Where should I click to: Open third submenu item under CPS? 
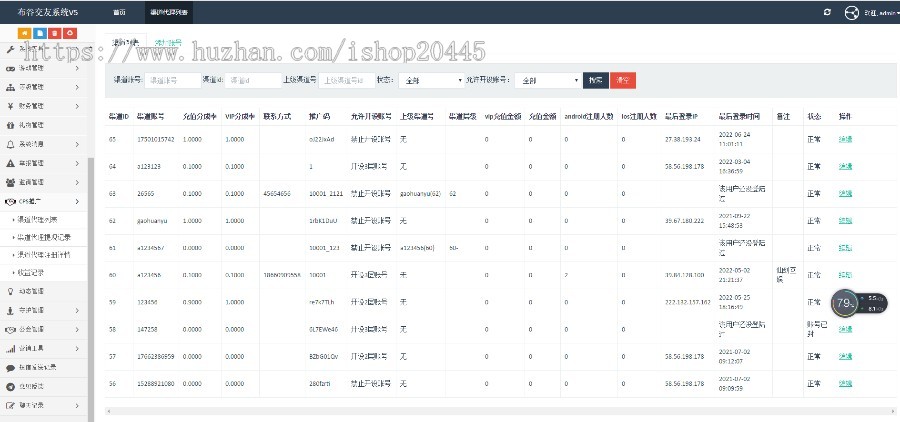point(43,254)
